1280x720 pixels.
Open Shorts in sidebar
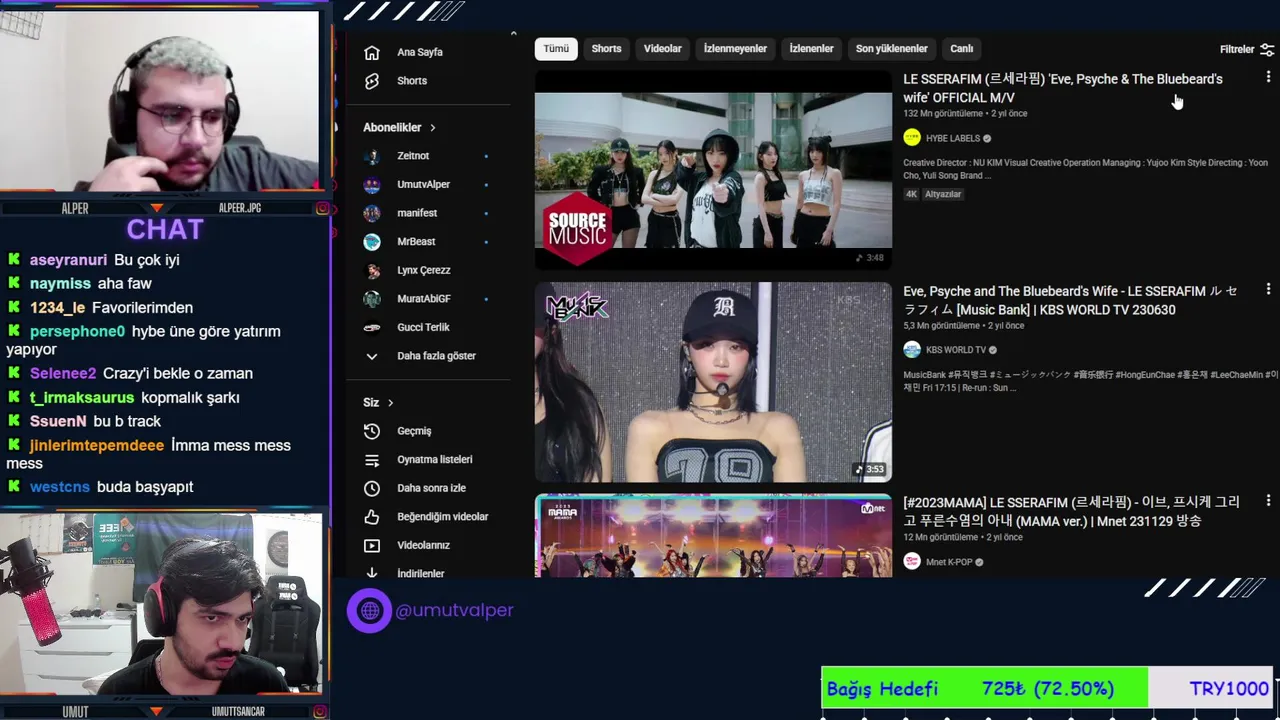point(412,81)
